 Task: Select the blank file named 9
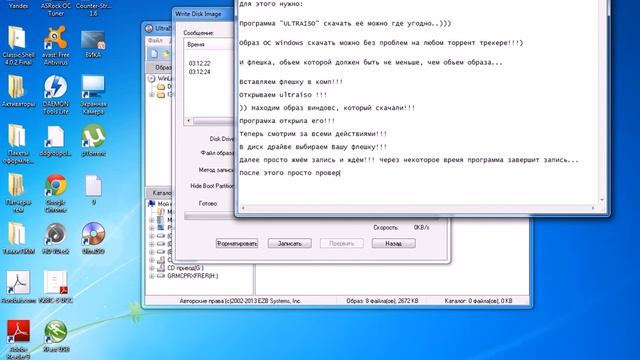(x=93, y=189)
